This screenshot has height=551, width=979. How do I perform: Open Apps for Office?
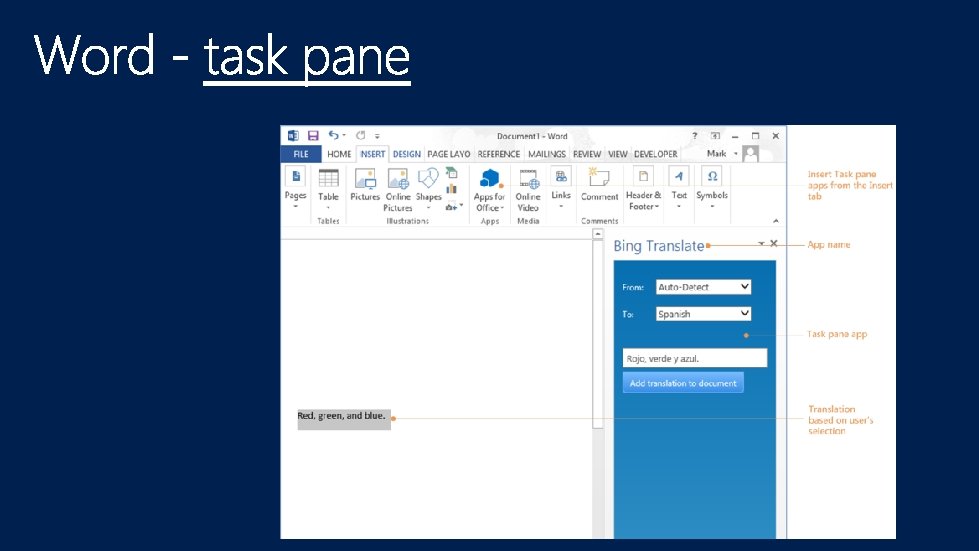click(490, 190)
